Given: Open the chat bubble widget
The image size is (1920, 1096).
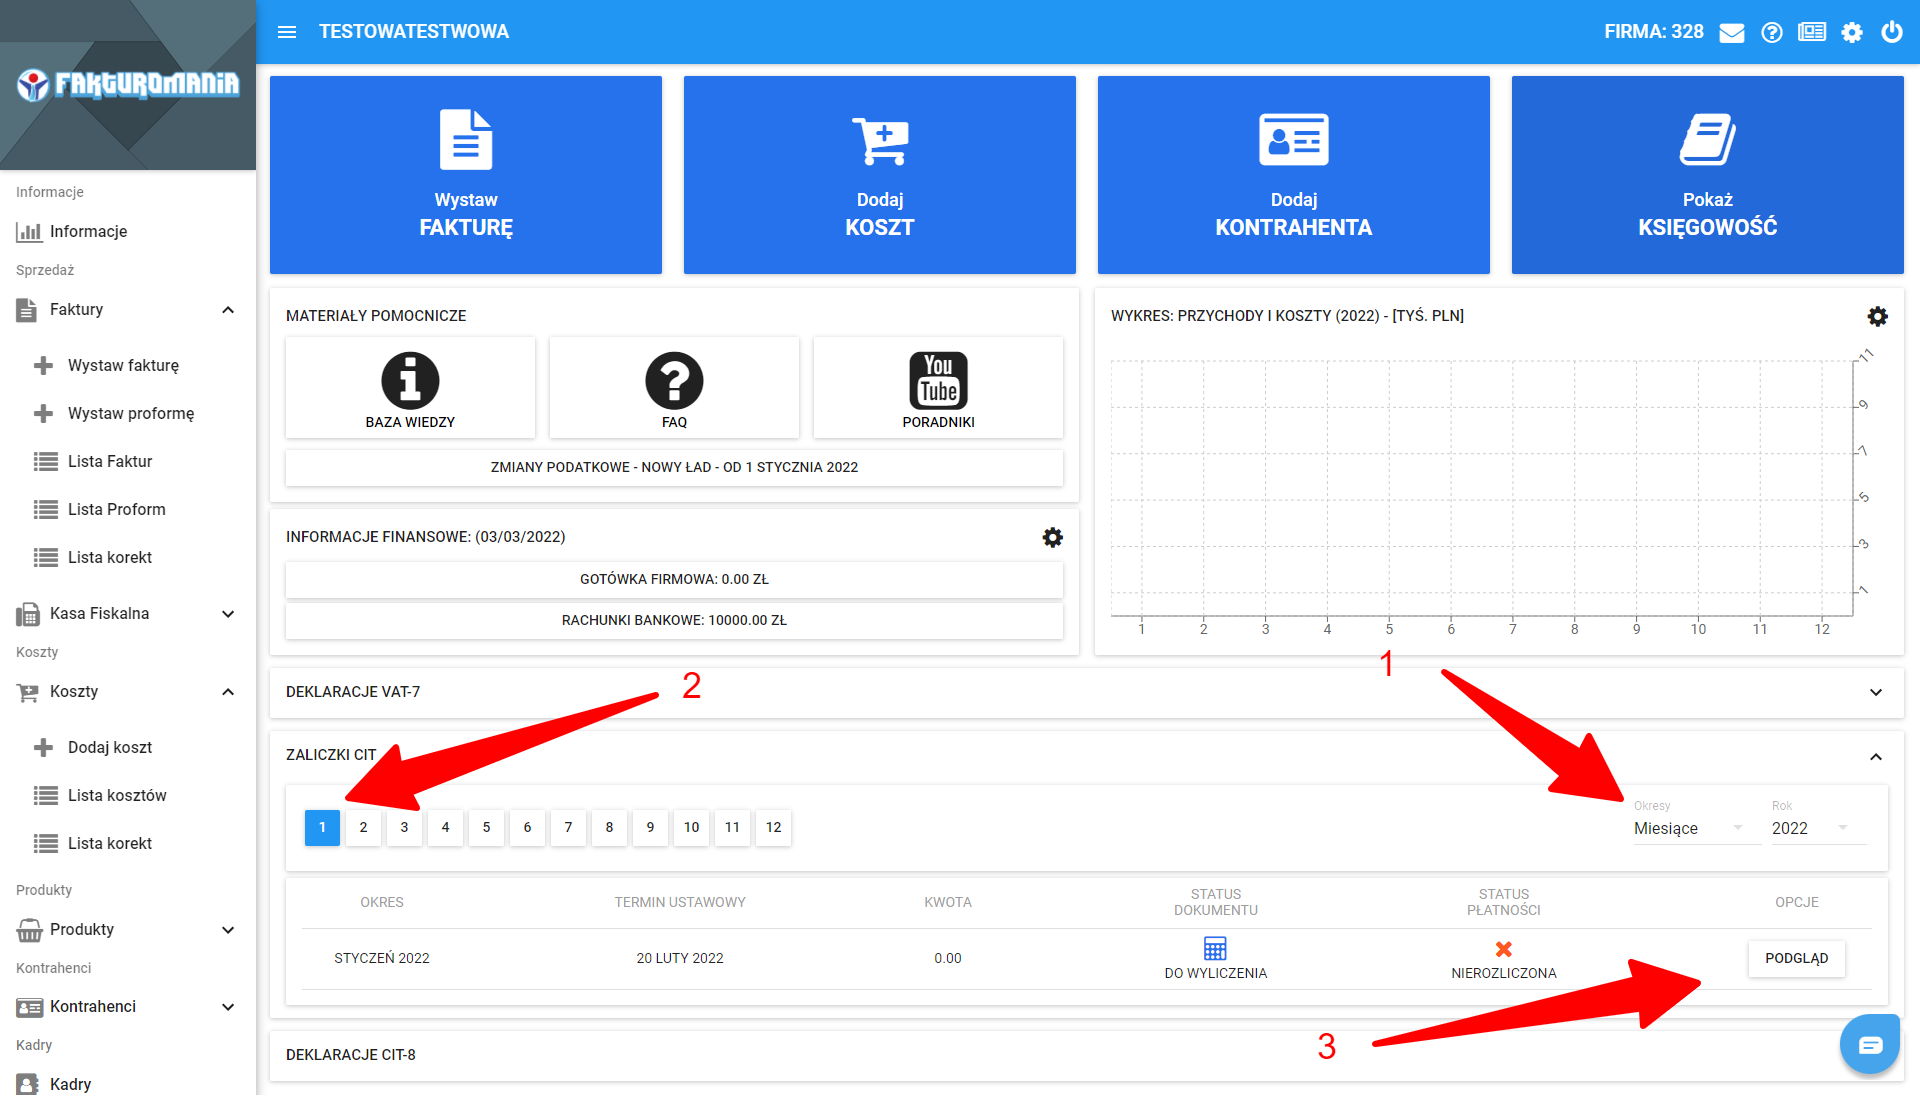Looking at the screenshot, I should (x=1869, y=1044).
